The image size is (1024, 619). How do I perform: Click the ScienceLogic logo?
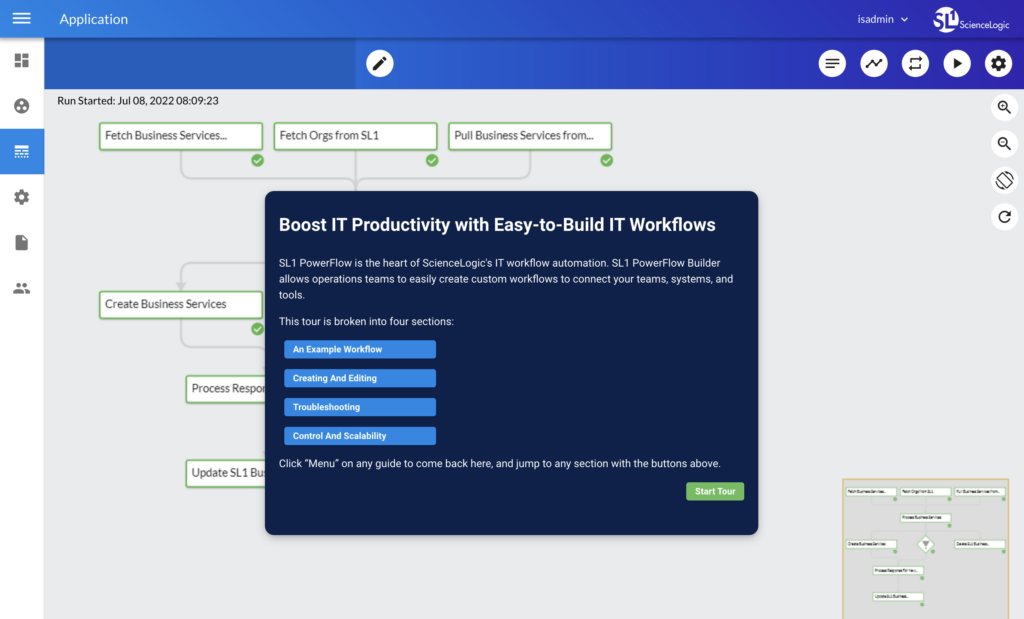coord(972,20)
